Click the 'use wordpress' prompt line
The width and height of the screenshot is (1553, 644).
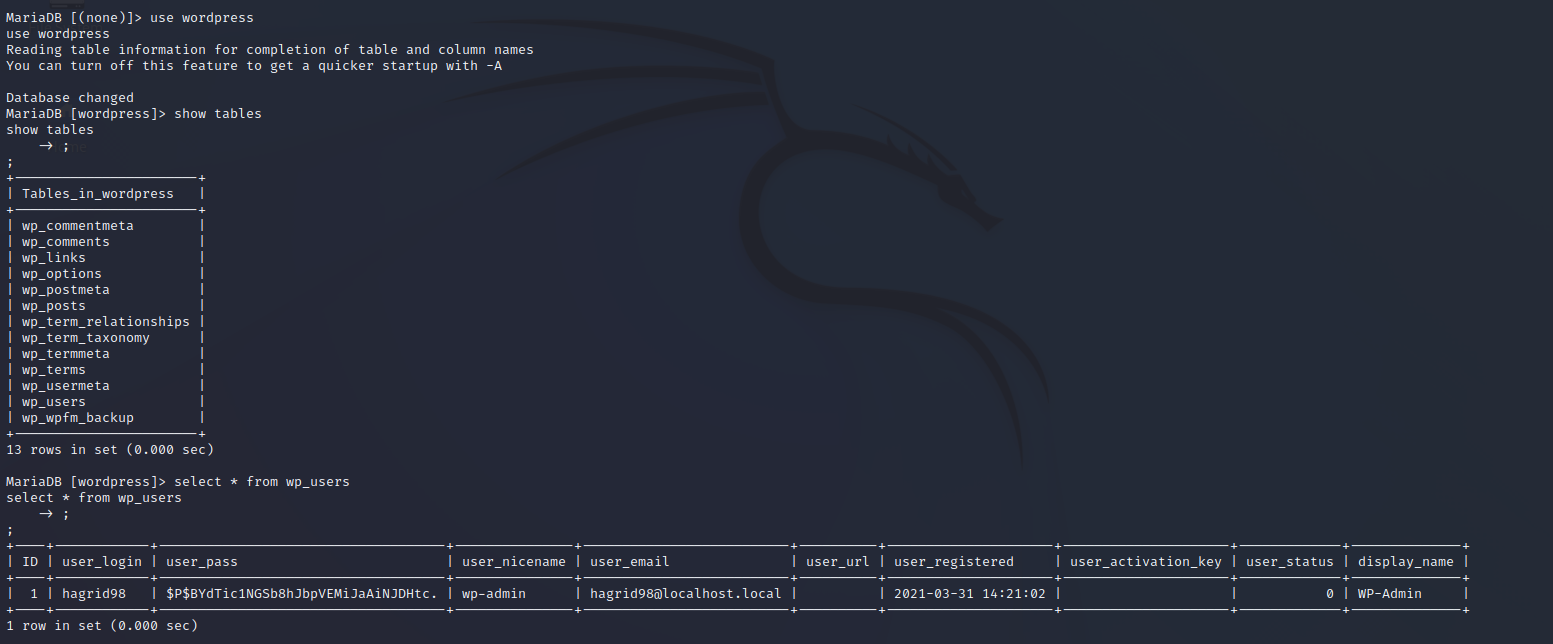[130, 18]
